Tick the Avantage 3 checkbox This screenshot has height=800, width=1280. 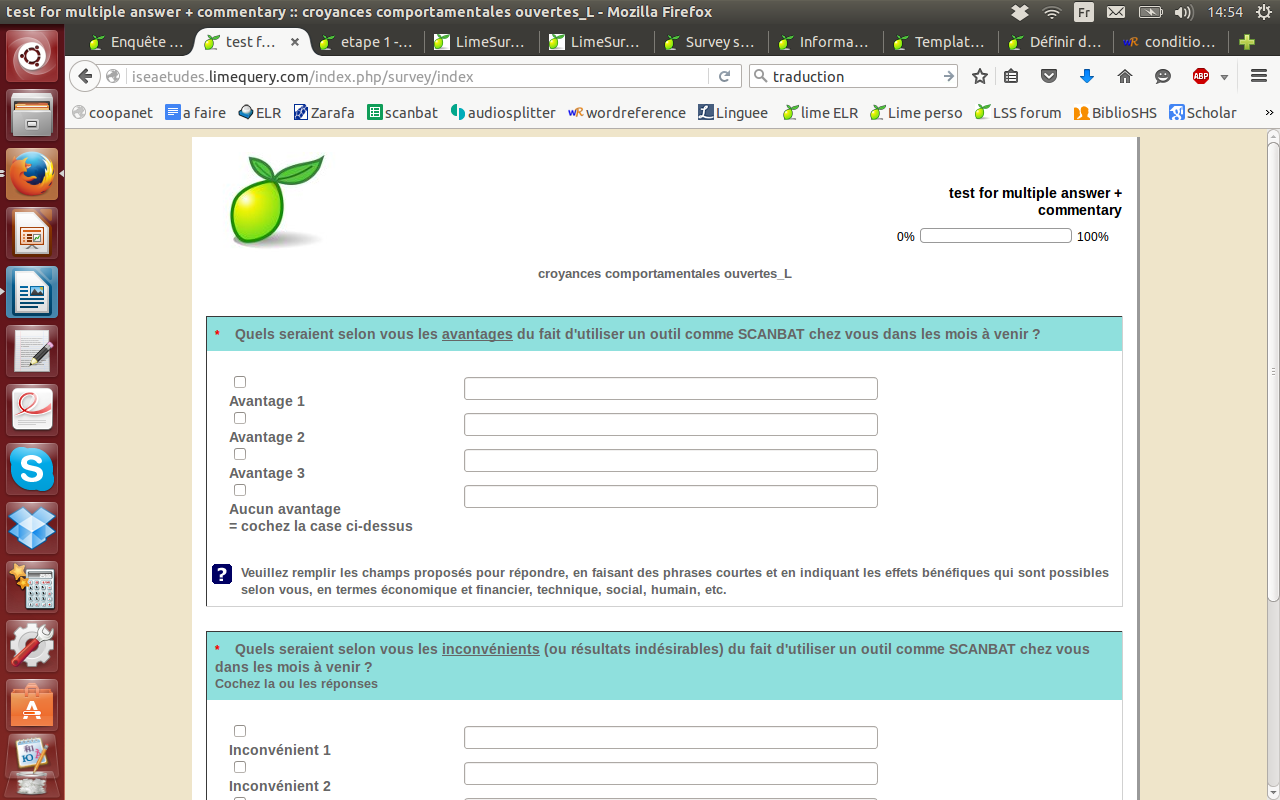pos(240,454)
